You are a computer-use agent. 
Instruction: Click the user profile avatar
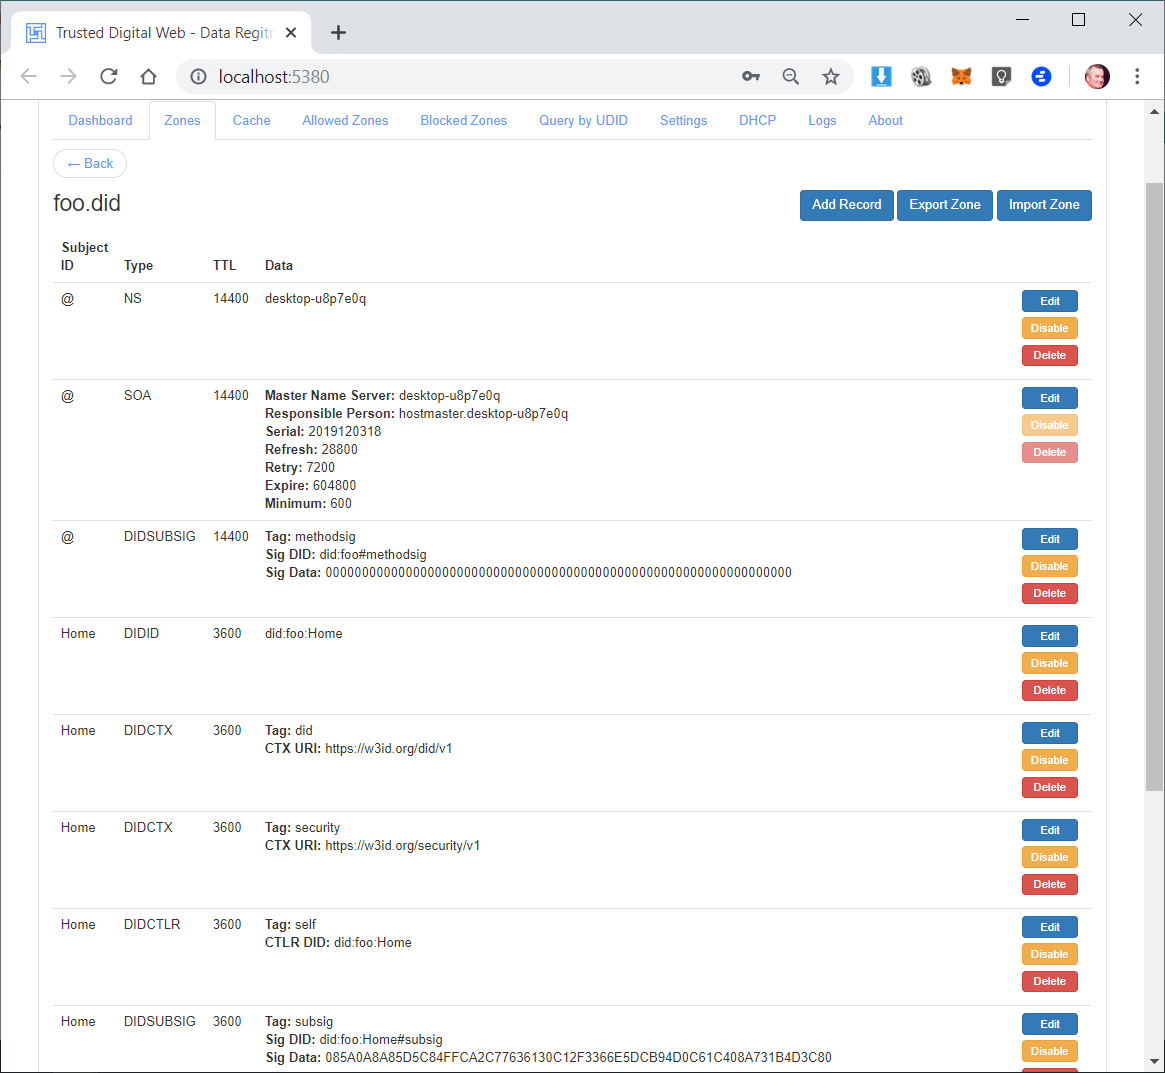point(1097,77)
